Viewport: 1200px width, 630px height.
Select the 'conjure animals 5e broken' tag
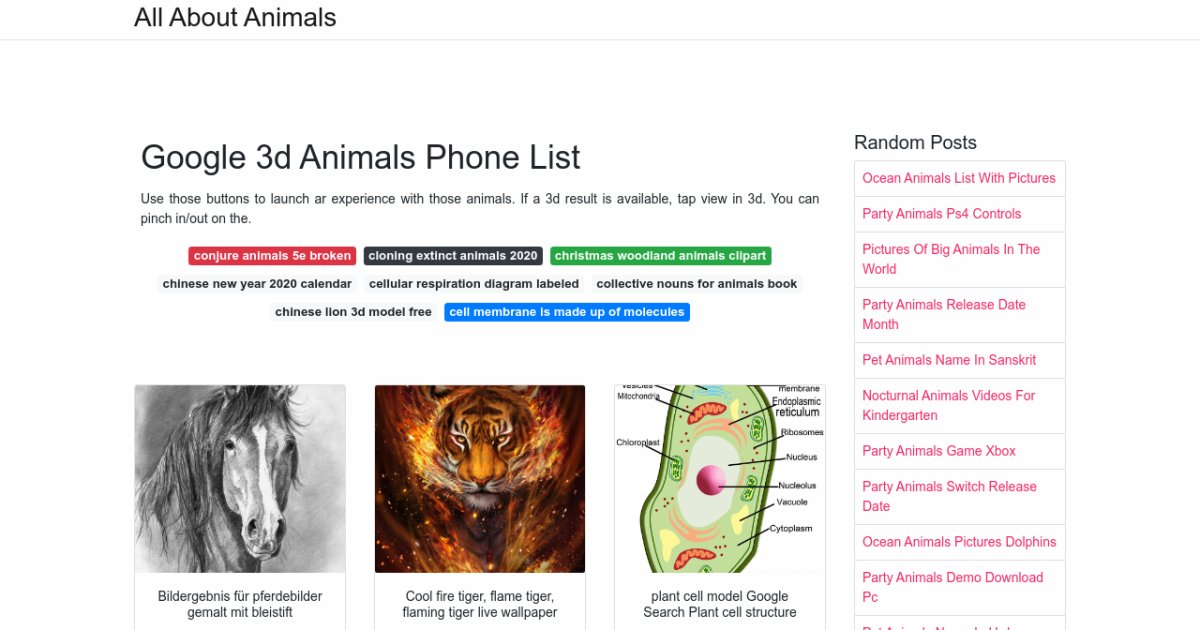point(272,256)
